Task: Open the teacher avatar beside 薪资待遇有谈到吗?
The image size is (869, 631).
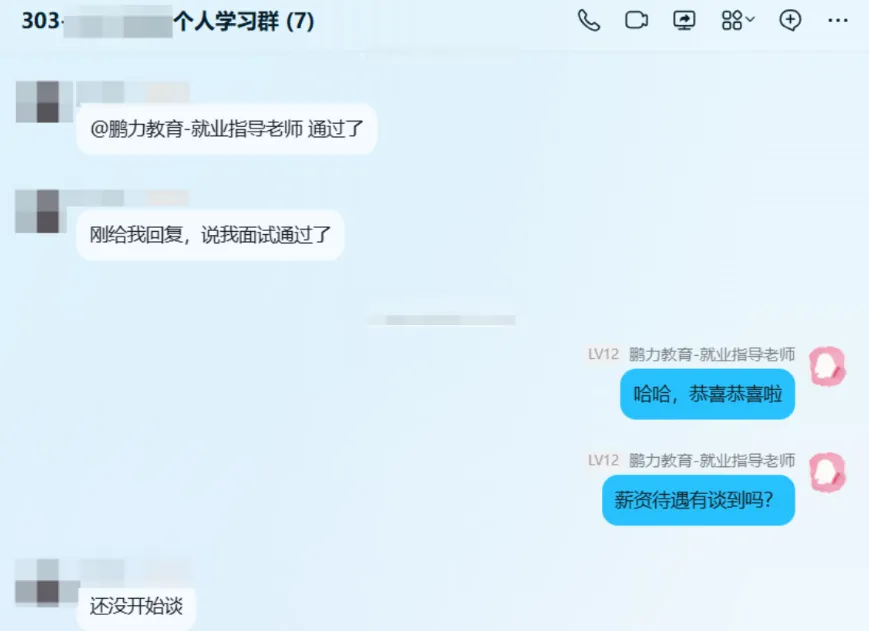Action: point(827,473)
